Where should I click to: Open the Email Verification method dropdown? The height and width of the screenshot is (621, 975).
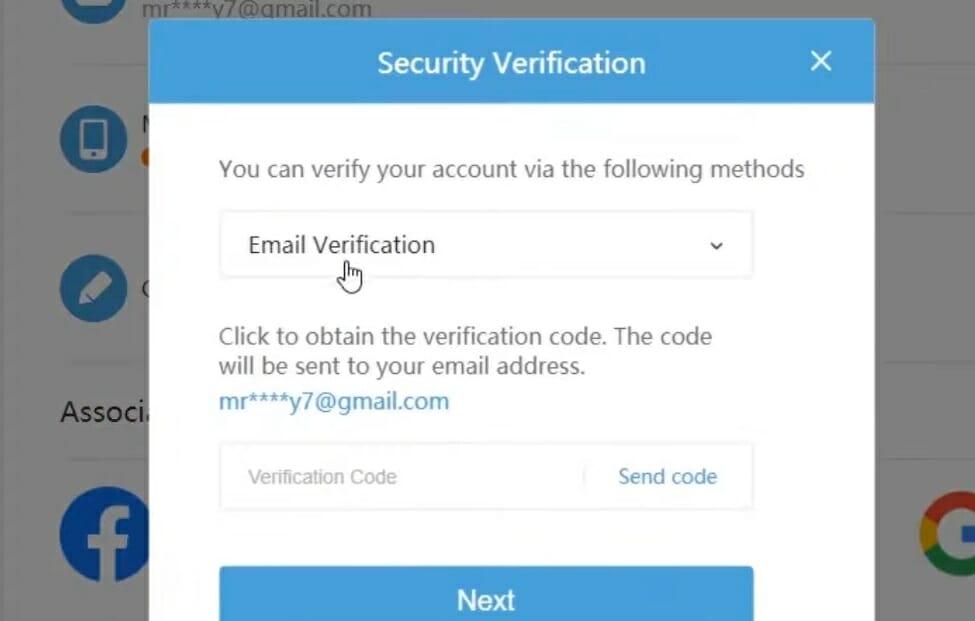click(x=485, y=245)
